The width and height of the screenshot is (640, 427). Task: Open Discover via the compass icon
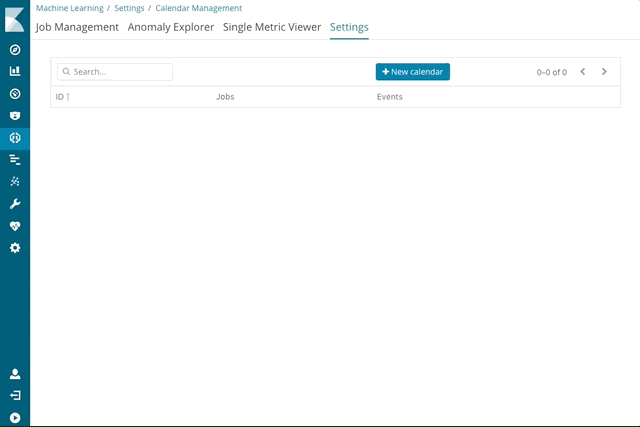pyautogui.click(x=15, y=50)
